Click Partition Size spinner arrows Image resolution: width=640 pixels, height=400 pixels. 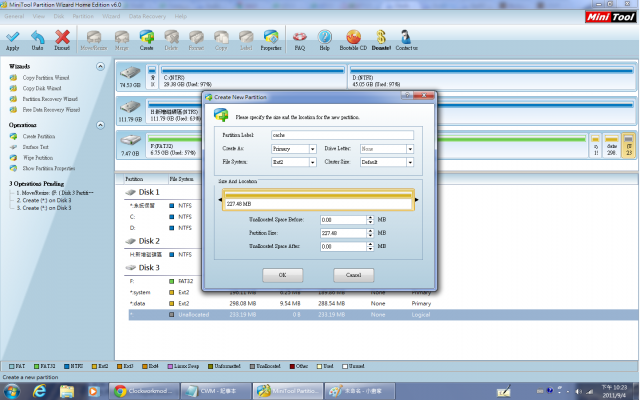[370, 233]
